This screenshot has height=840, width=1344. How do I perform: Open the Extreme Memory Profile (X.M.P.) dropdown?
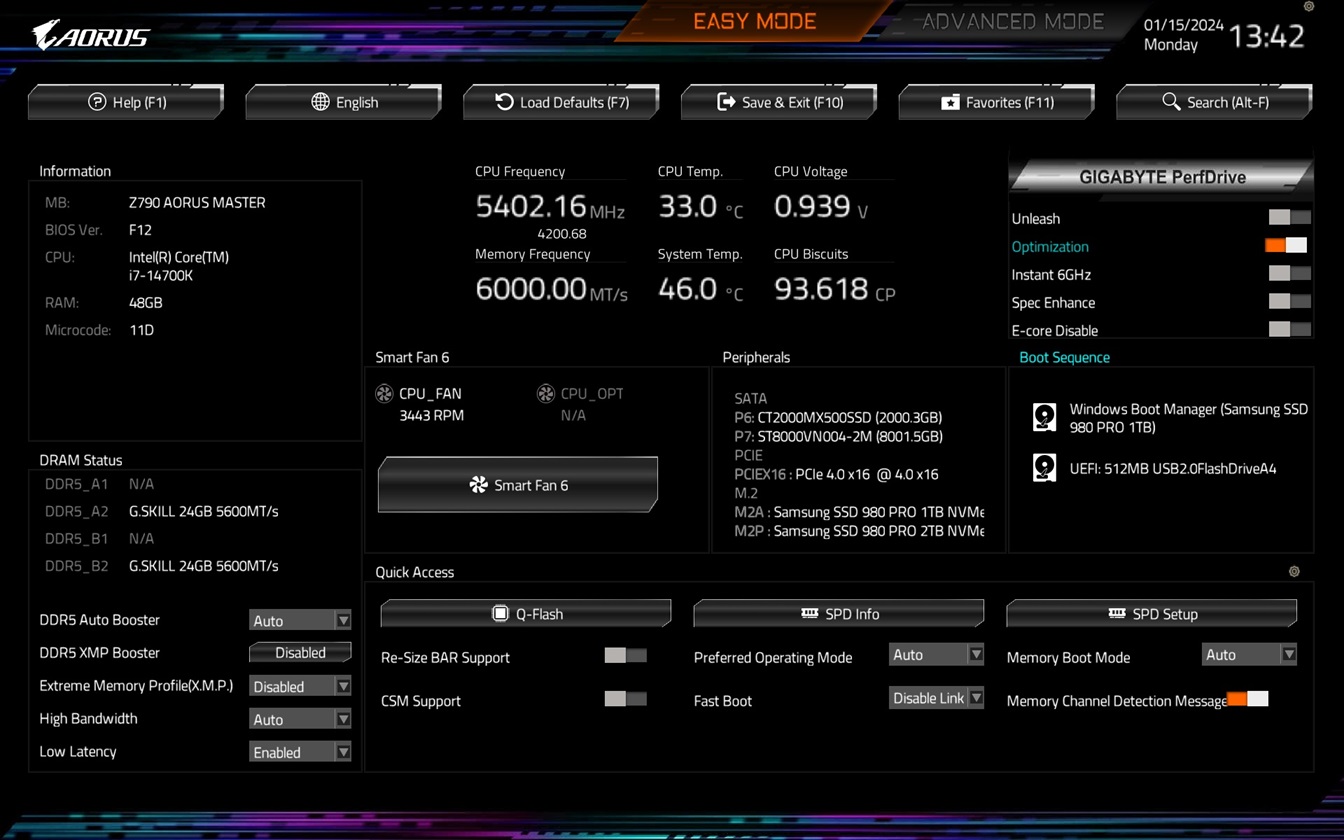[300, 686]
